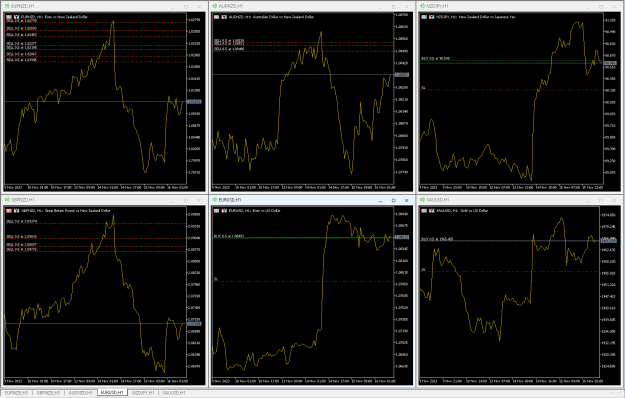
Task: Click current price tag on AUDNZD price scale
Action: (x=402, y=75)
